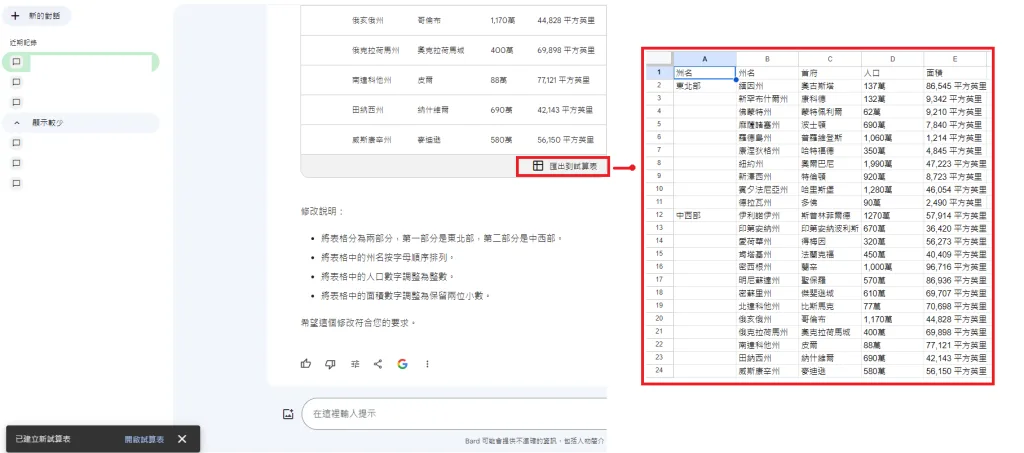
Task: Click the table icon in 匯出到試算表 button
Action: [537, 166]
